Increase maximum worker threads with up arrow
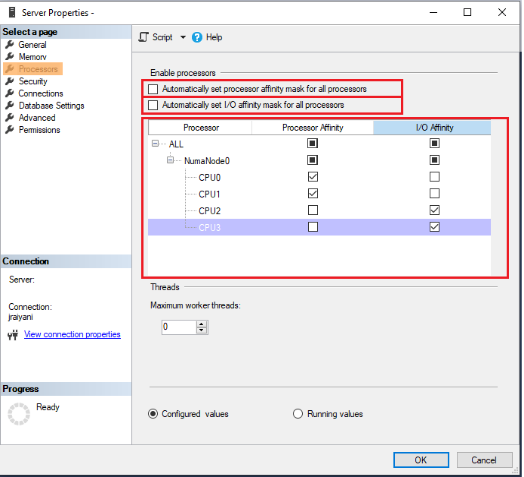The height and width of the screenshot is (477, 524). pos(202,324)
